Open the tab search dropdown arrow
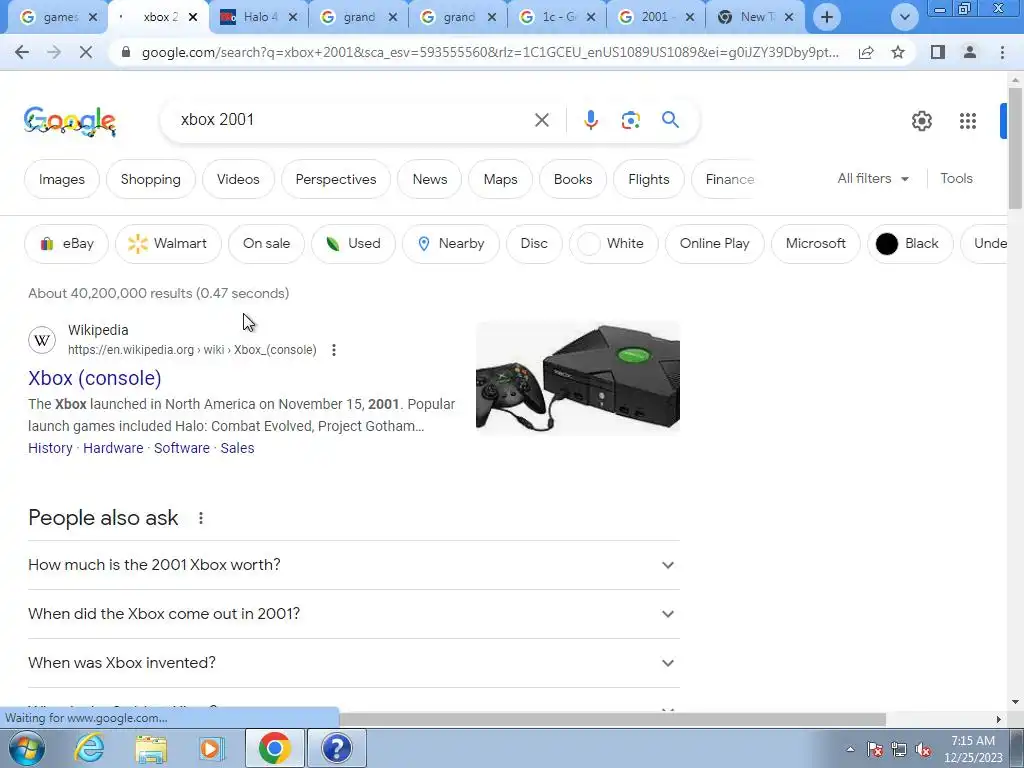Viewport: 1024px width, 768px height. (x=904, y=17)
